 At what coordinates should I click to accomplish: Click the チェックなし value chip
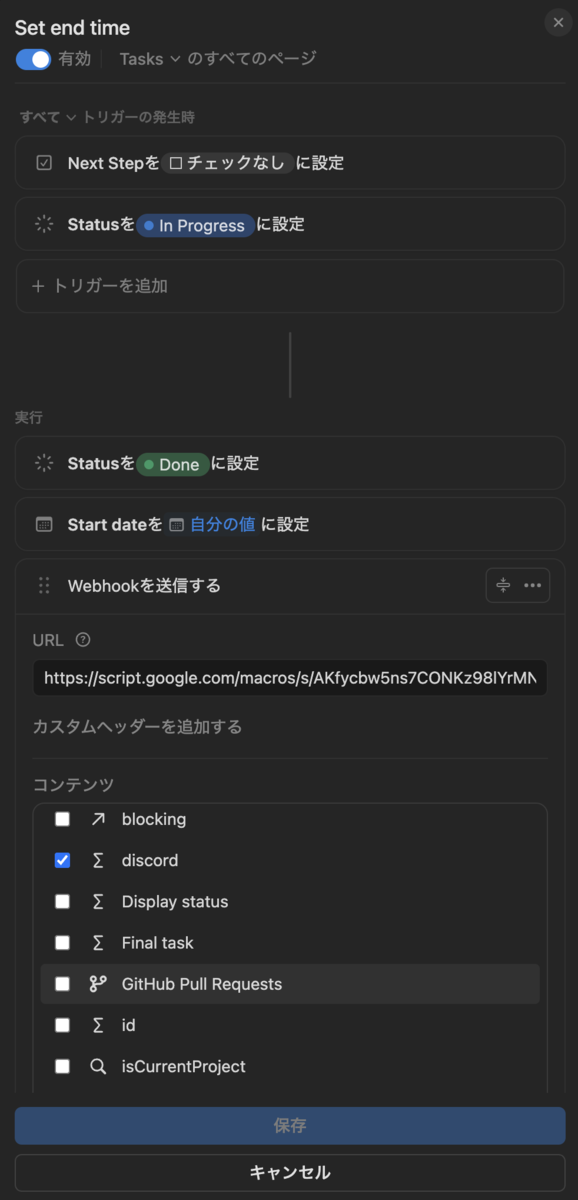tap(229, 162)
